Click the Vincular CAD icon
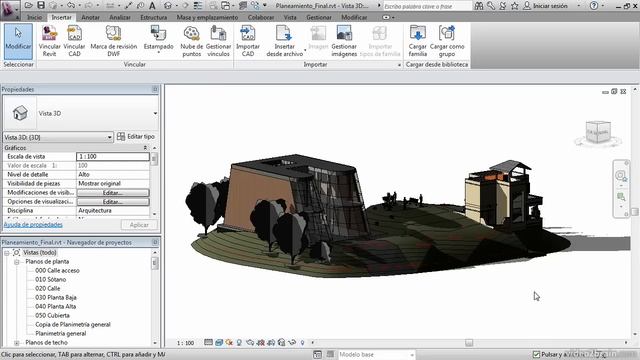Screen dimensions: 640x360 click(x=74, y=41)
